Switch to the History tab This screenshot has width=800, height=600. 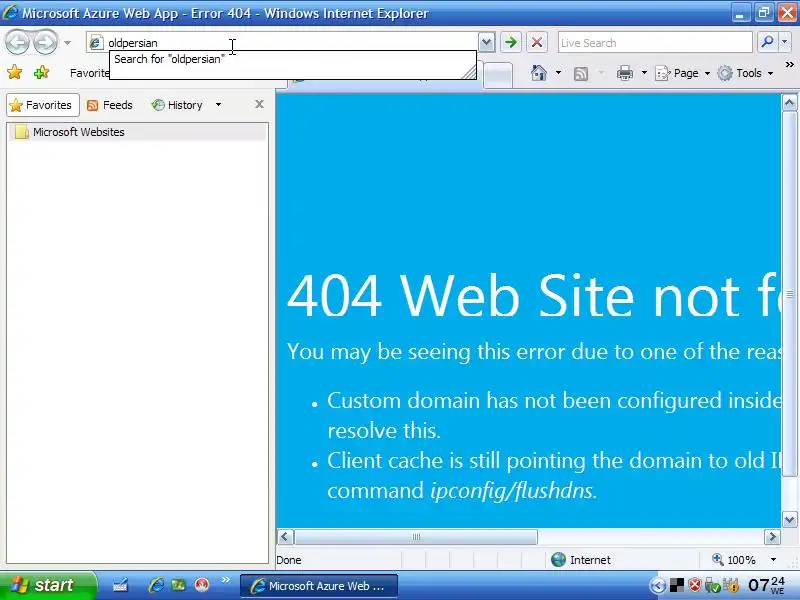[x=177, y=105]
